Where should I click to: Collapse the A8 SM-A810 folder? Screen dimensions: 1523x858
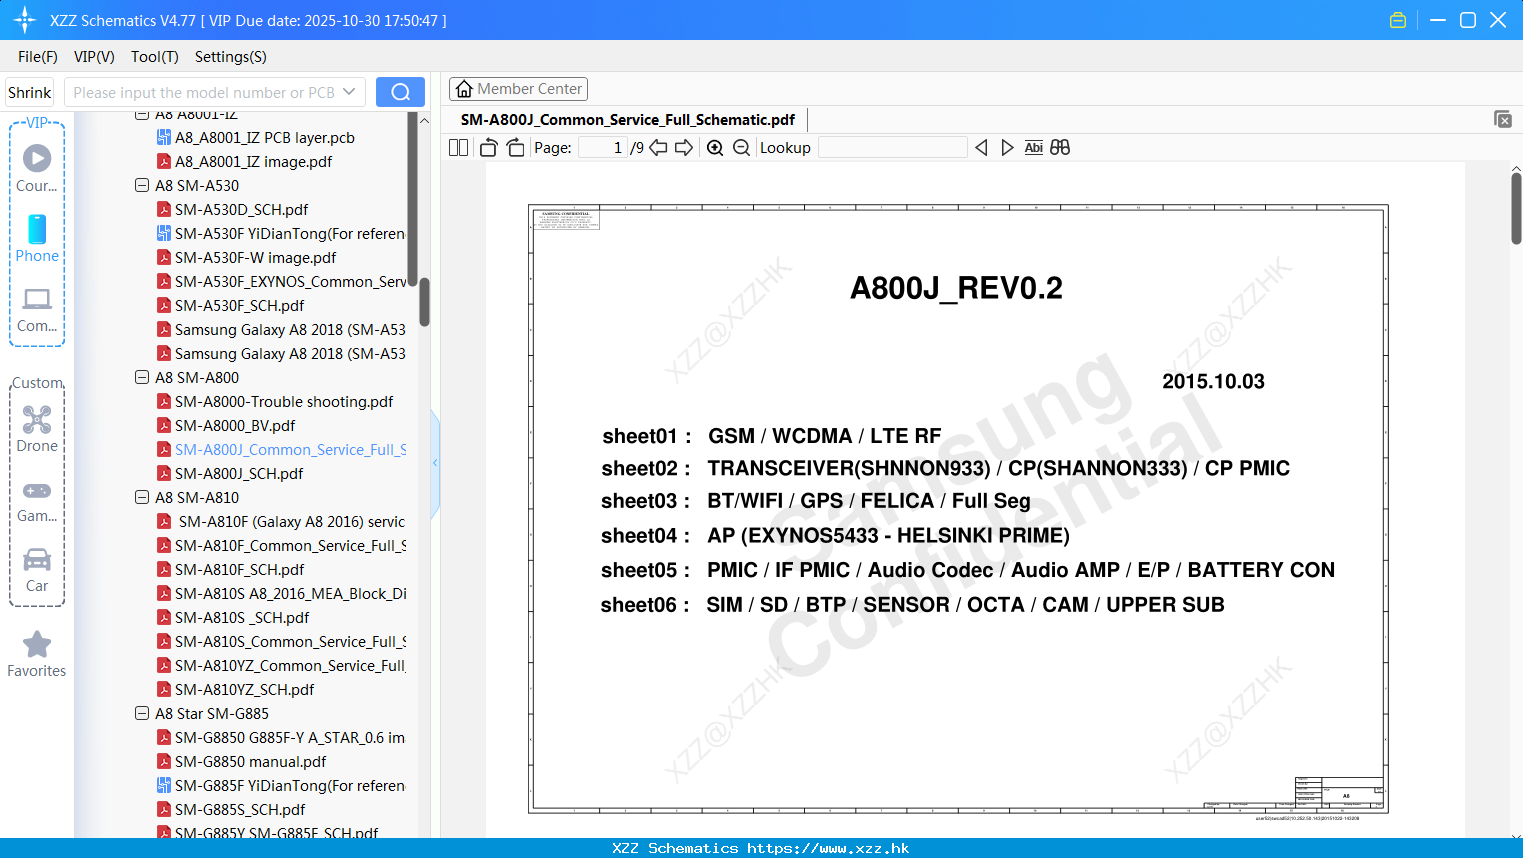coord(142,497)
